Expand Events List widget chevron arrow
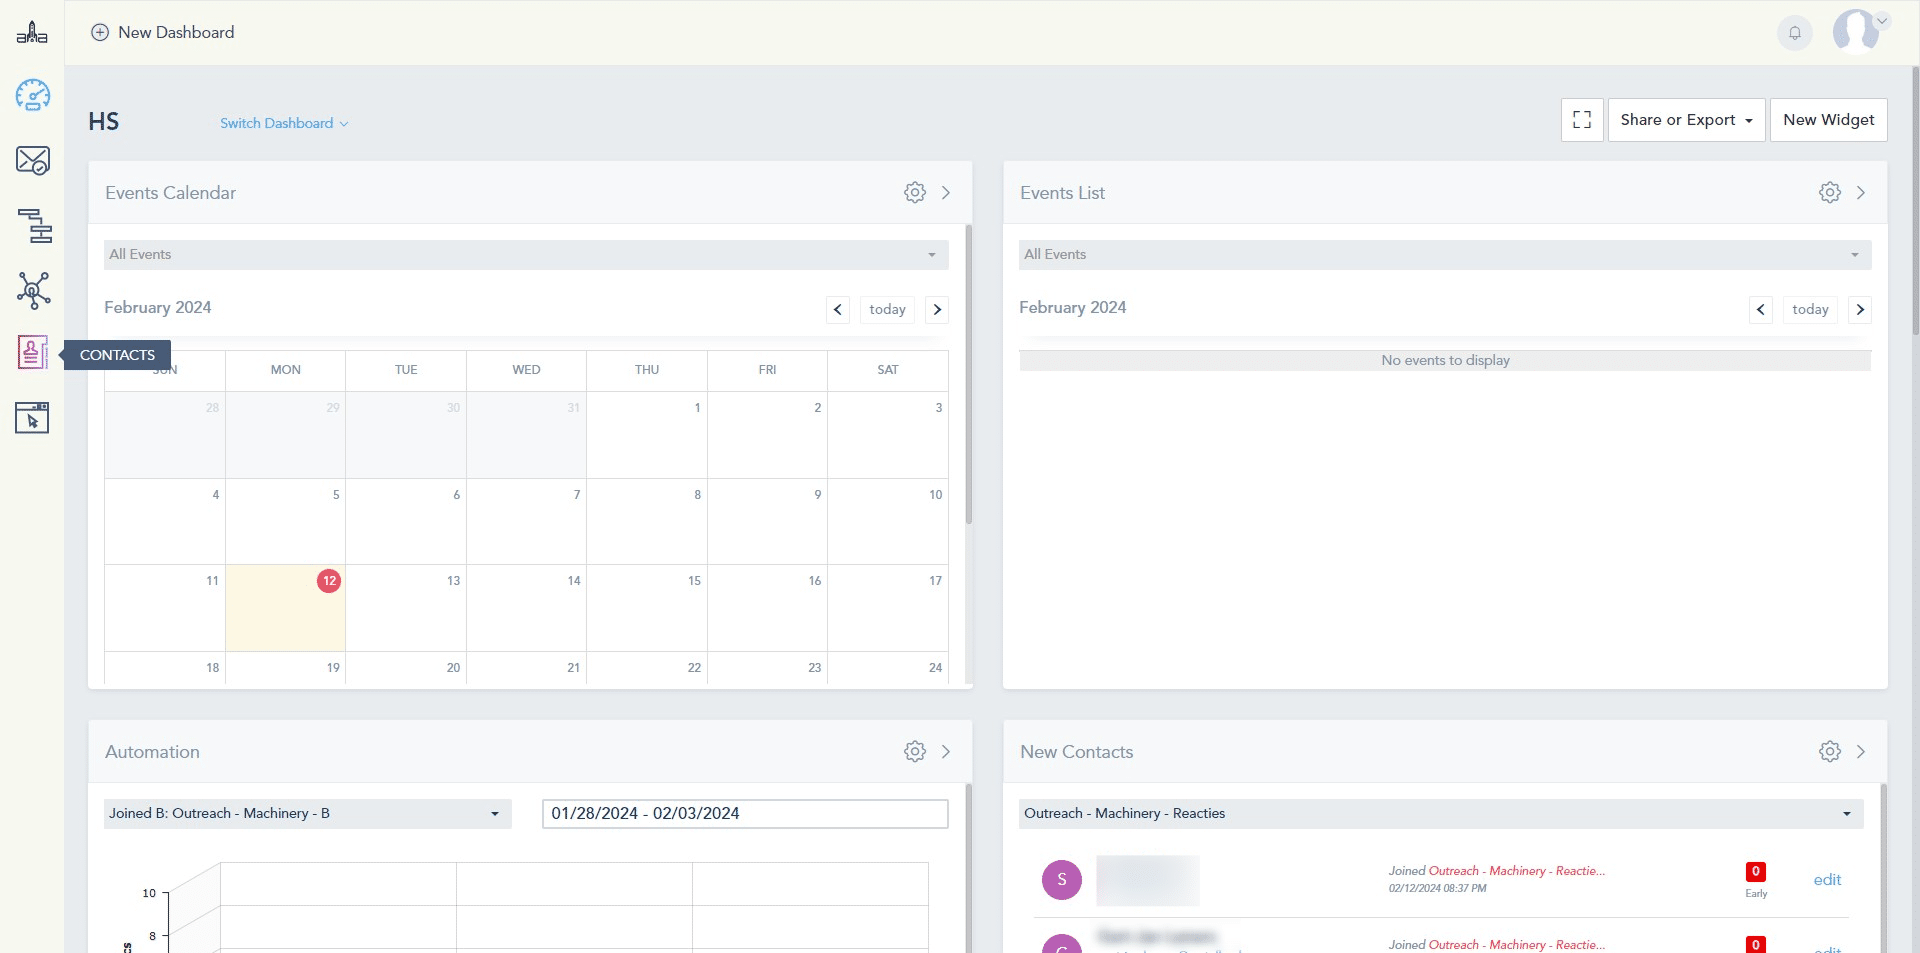This screenshot has height=953, width=1920. coord(1861,193)
